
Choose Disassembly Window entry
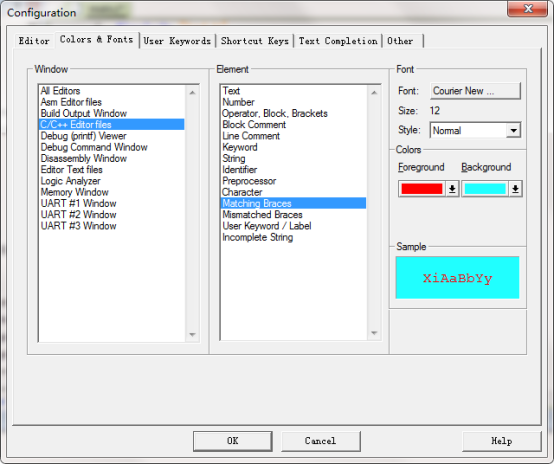point(111,158)
